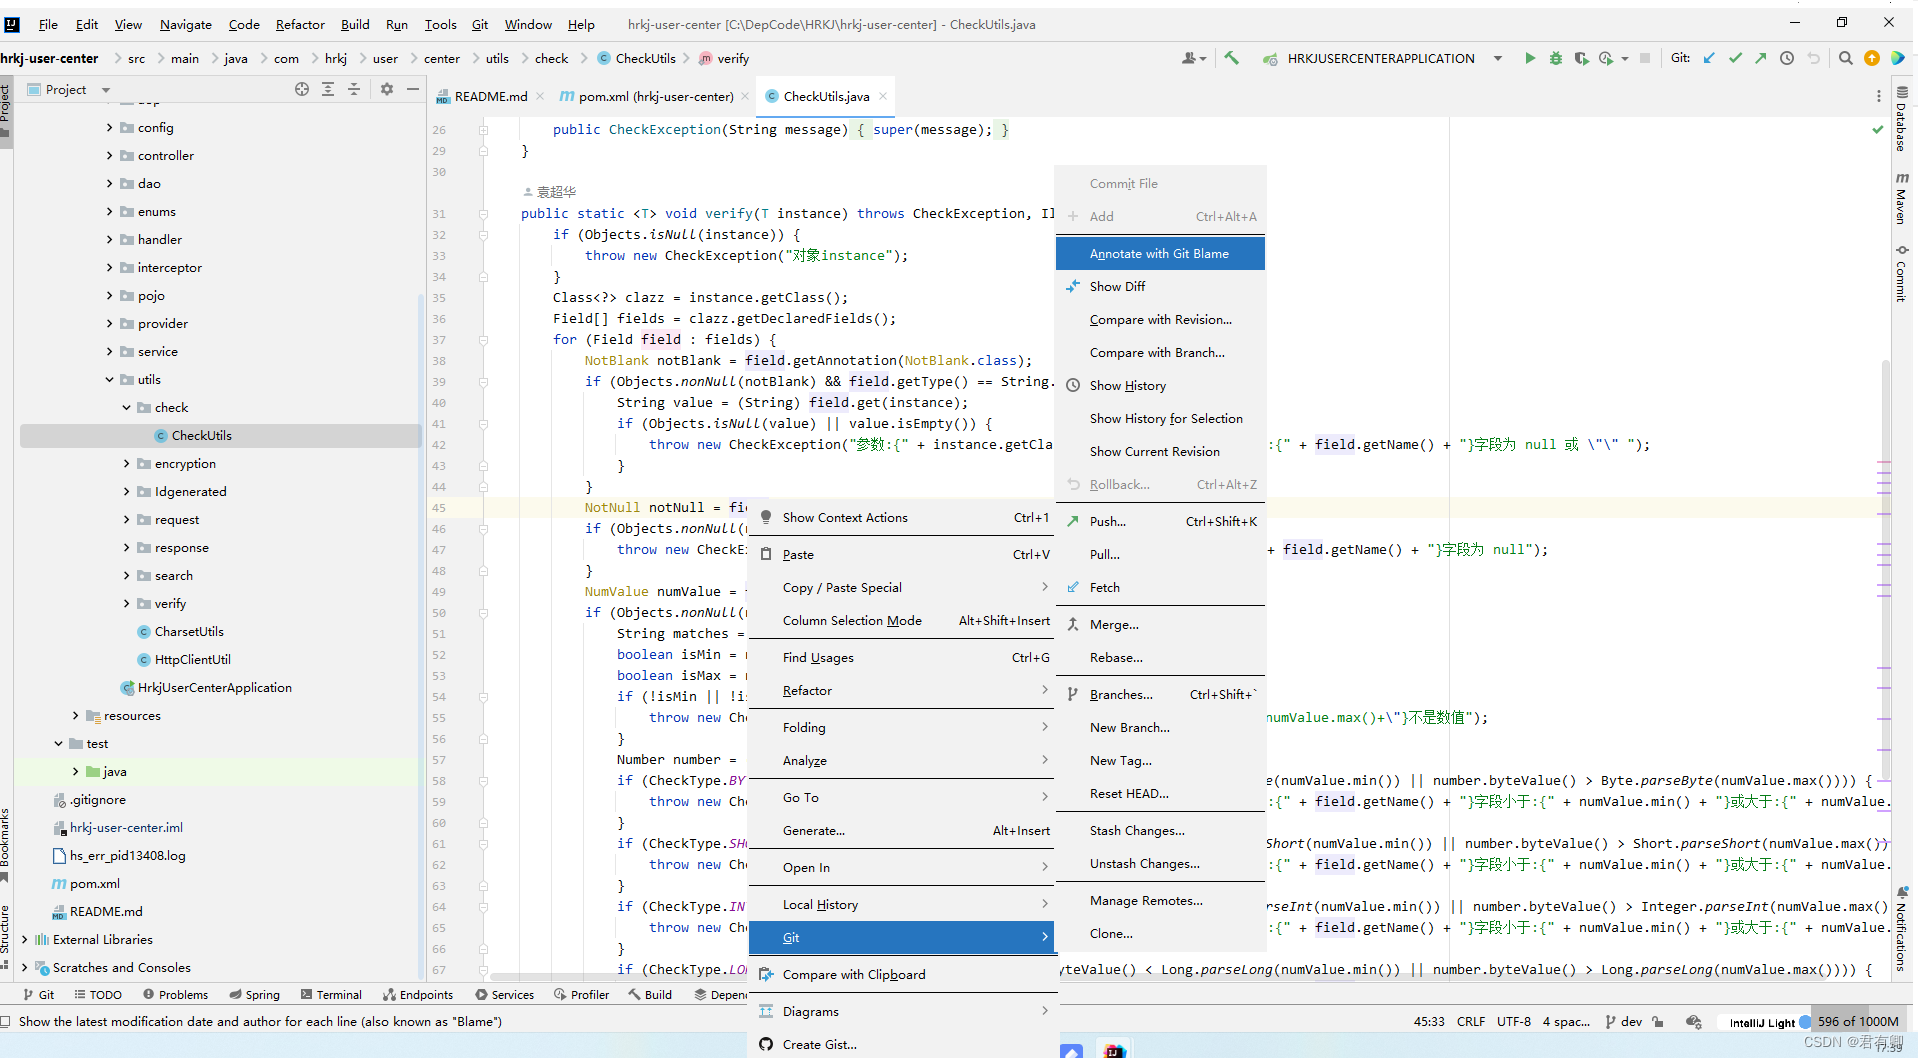Screen dimensions: 1918x1058
Task: Expand External Libraries node
Action: tap(24, 940)
